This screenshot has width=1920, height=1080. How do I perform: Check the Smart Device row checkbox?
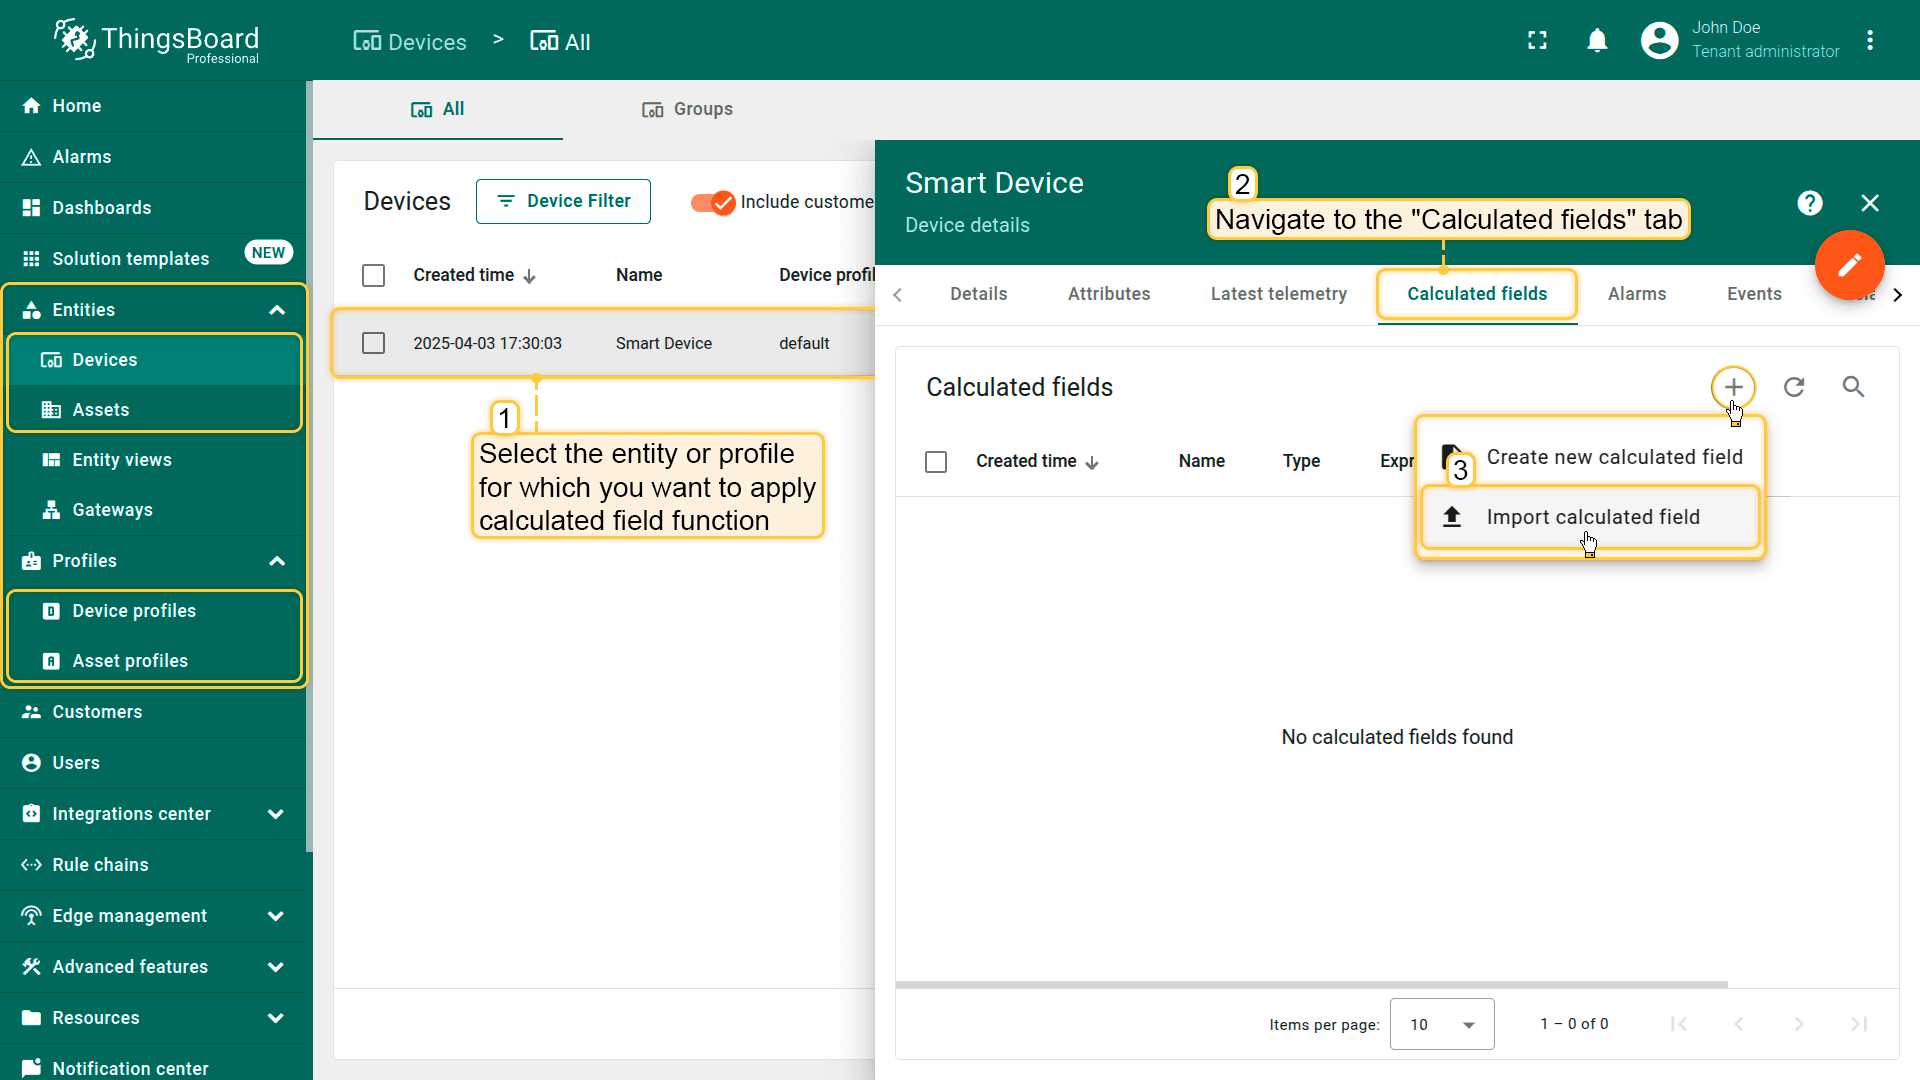pos(373,343)
